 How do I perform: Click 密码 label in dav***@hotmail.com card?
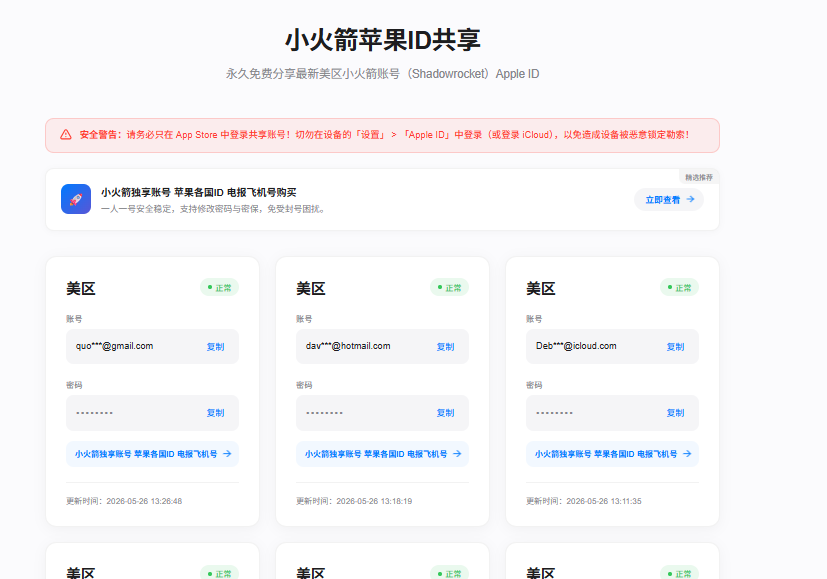click(x=304, y=385)
